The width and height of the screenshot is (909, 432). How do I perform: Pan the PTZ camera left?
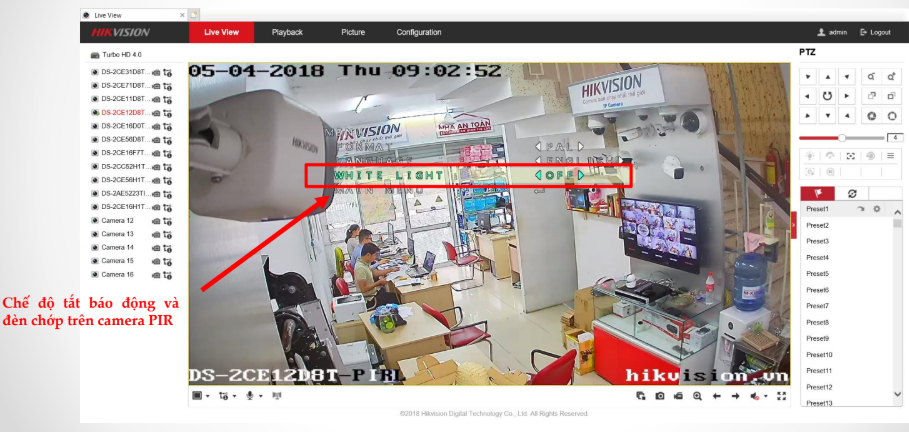tap(808, 96)
